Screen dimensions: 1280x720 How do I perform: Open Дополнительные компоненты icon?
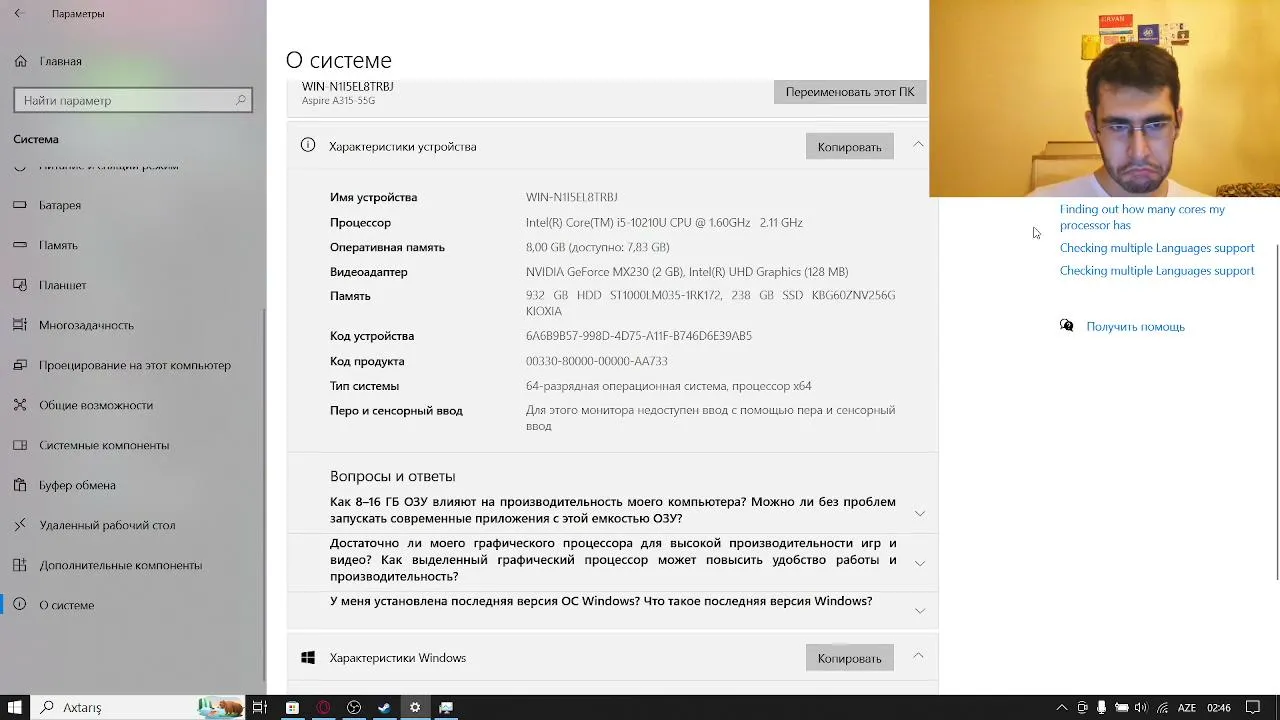(x=20, y=565)
